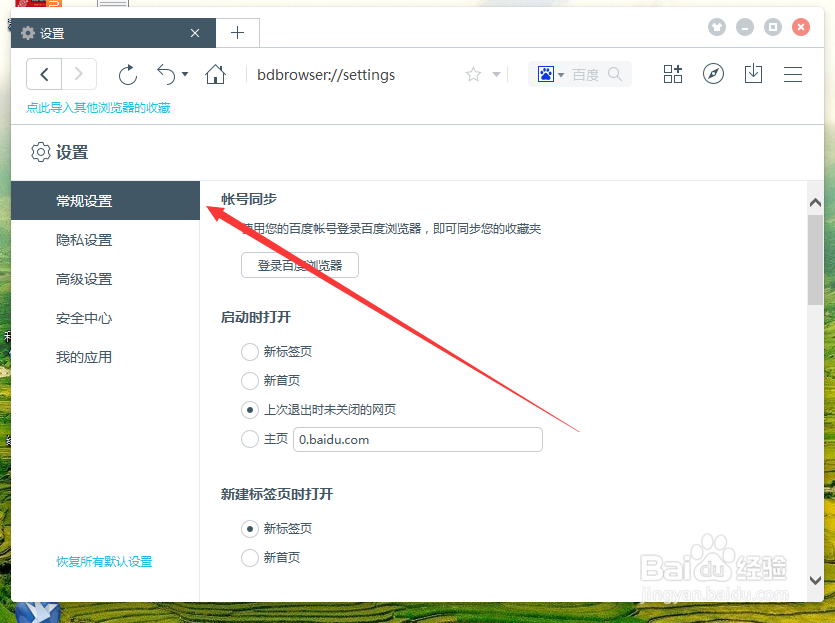Close the 设置 tab
The width and height of the screenshot is (835, 623).
click(x=195, y=33)
